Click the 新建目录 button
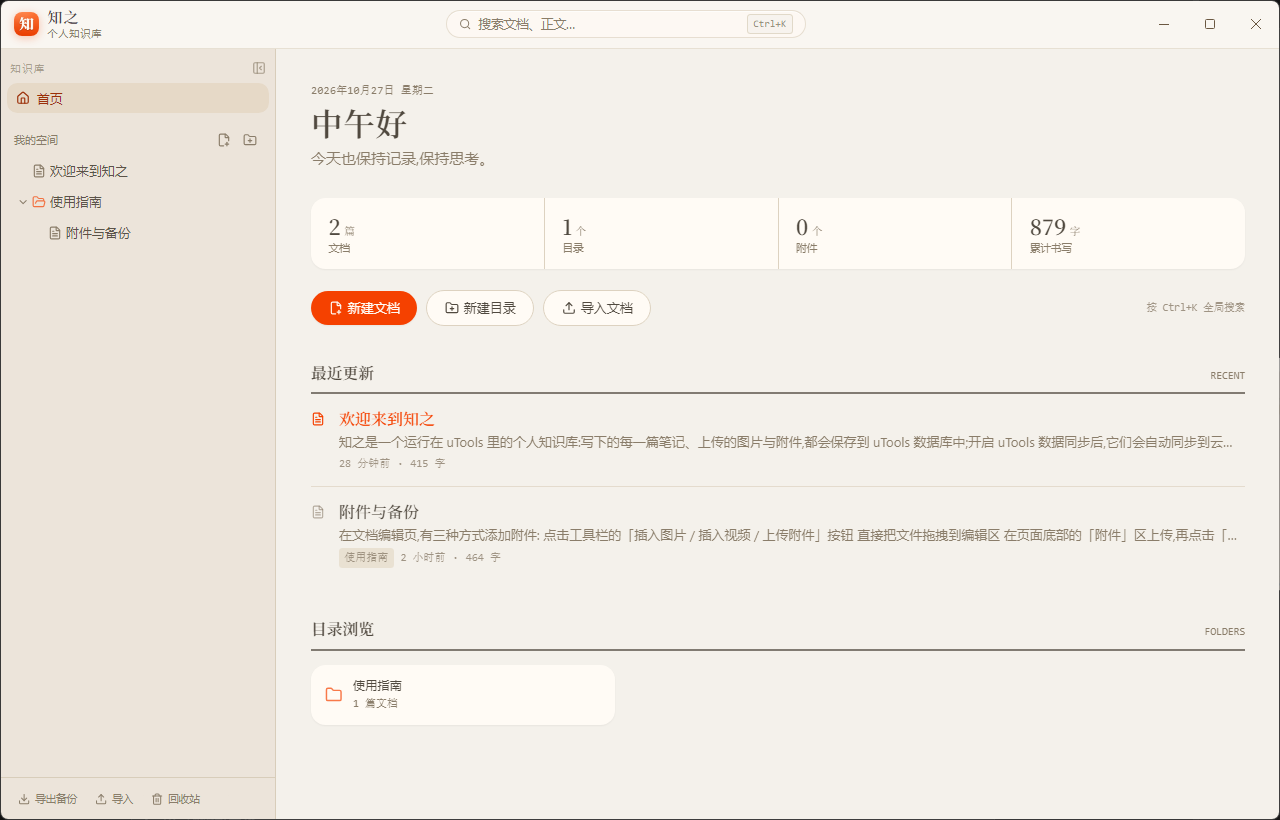Viewport: 1280px width, 820px height. pyautogui.click(x=480, y=308)
